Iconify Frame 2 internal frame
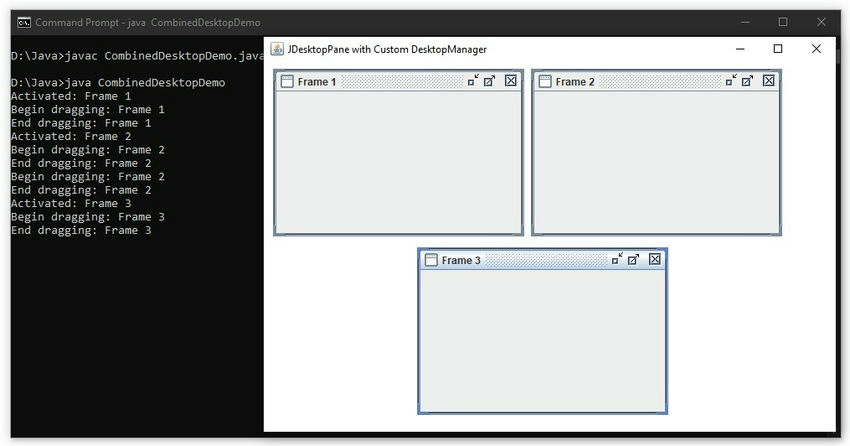 (x=731, y=81)
